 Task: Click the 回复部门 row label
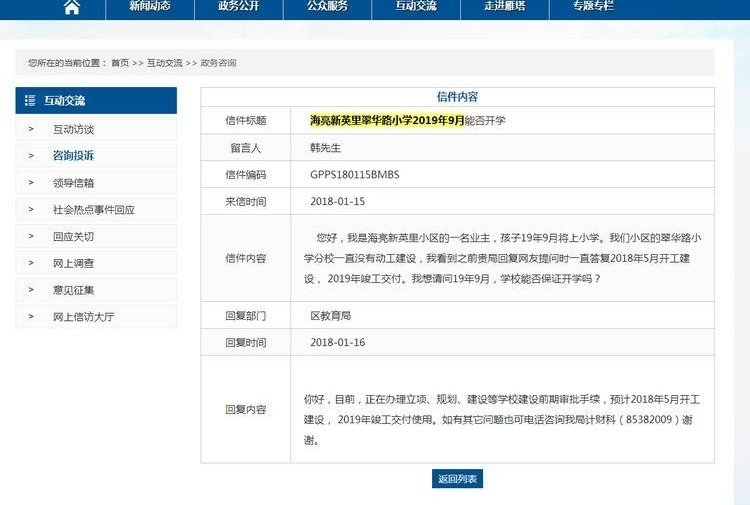[245, 316]
